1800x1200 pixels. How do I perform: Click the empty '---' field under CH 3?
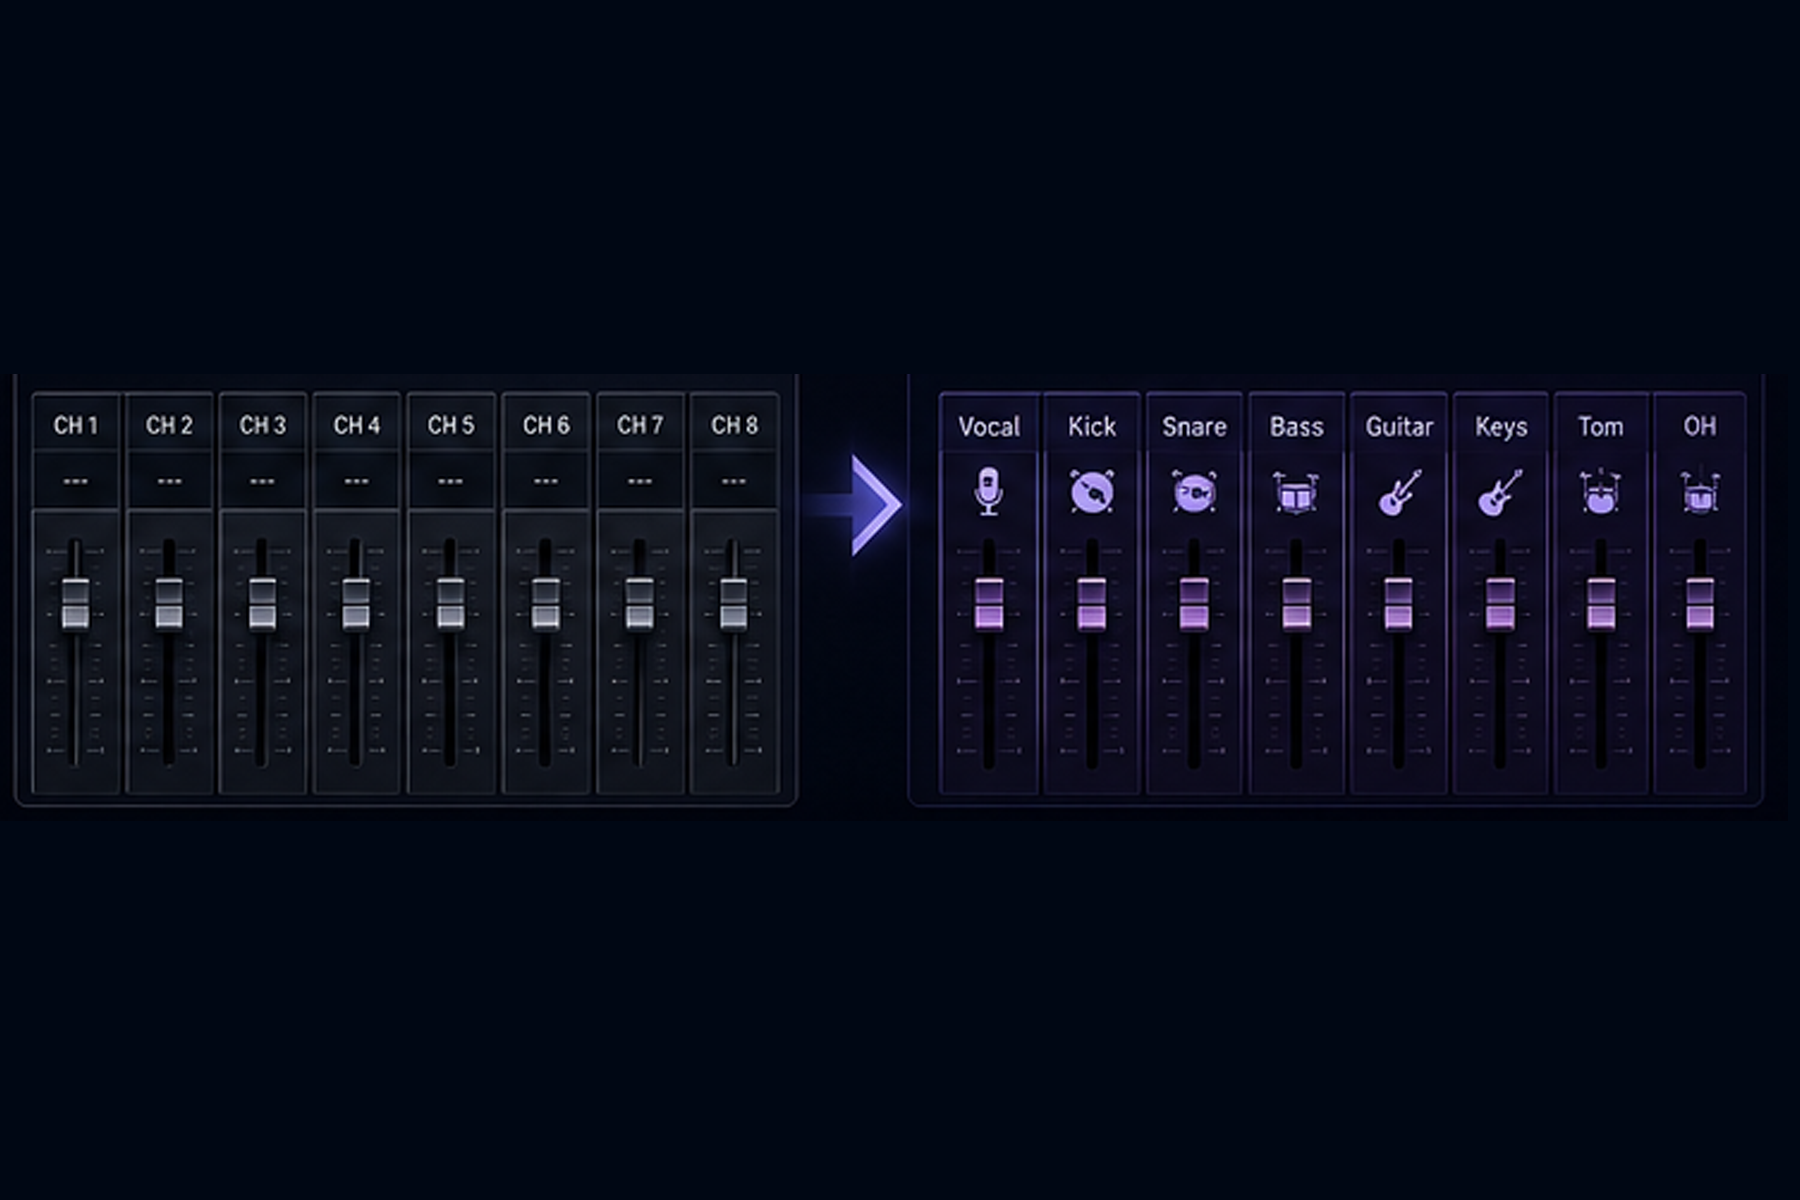coord(262,481)
